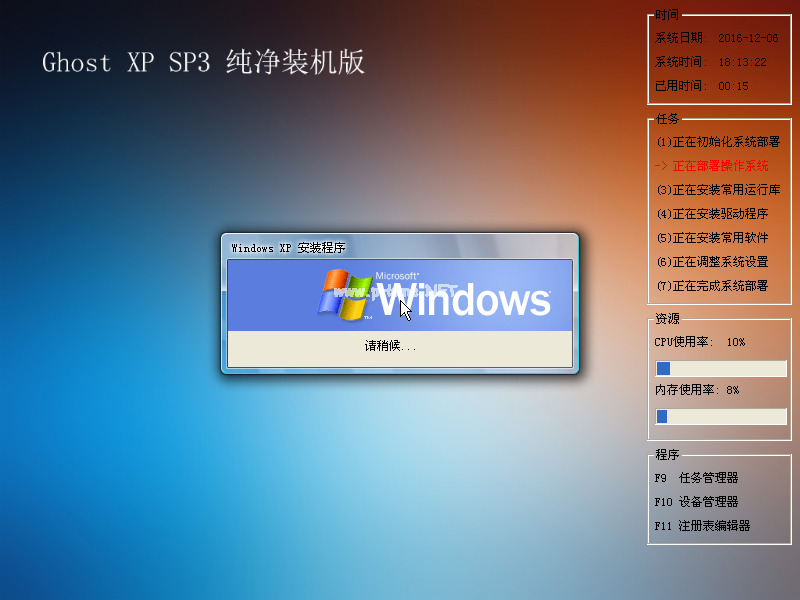Open 注册表编辑器 via the F11 entry
Image resolution: width=800 pixels, height=600 pixels.
[701, 525]
